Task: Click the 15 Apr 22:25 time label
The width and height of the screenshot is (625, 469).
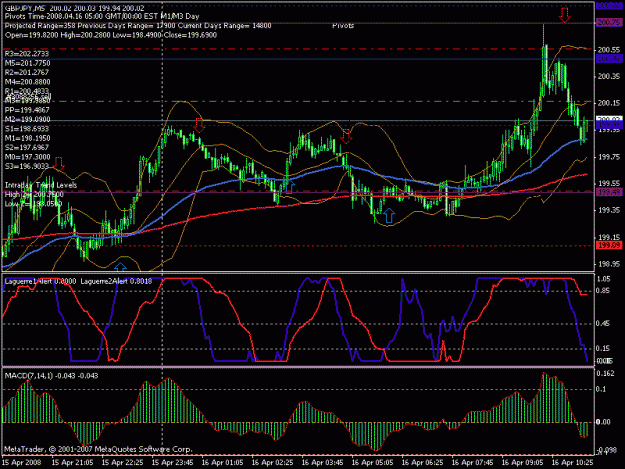Action: (x=122, y=463)
